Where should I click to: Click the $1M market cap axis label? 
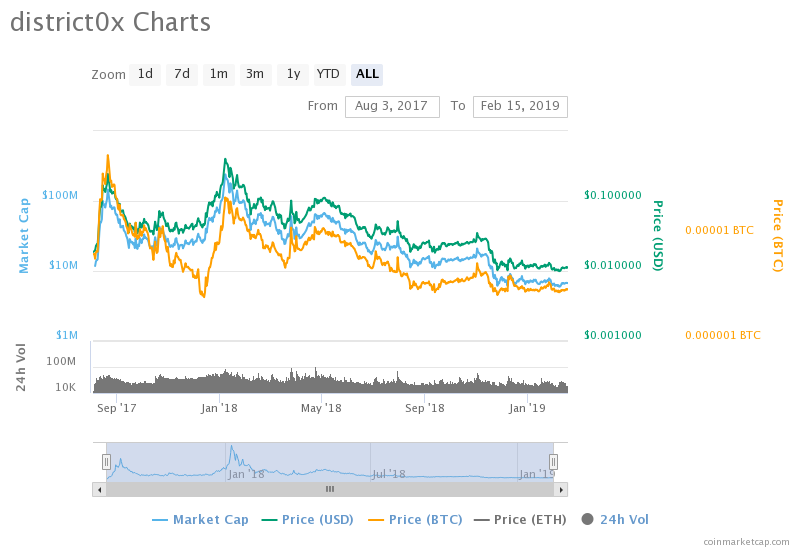[x=67, y=336]
